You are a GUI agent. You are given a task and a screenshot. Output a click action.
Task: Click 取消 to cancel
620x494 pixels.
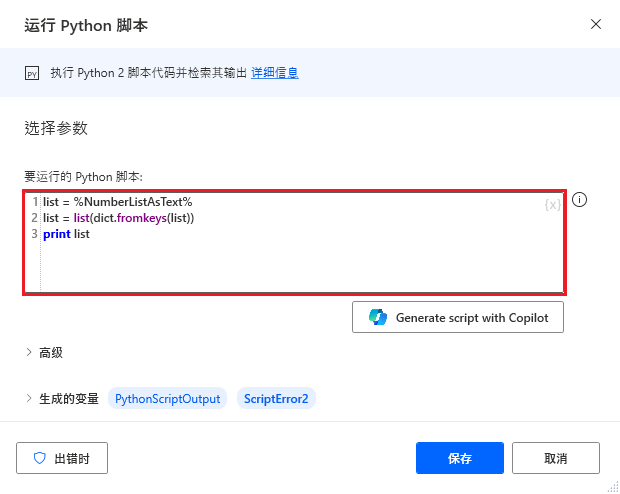pyautogui.click(x=556, y=458)
